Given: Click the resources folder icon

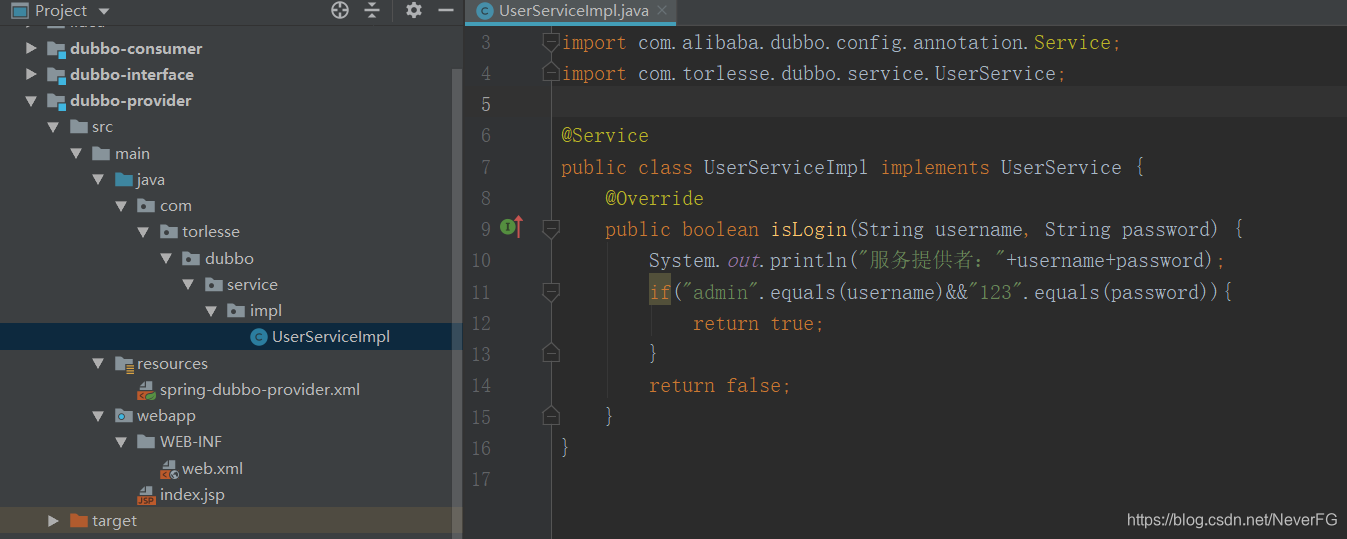Looking at the screenshot, I should [x=123, y=364].
